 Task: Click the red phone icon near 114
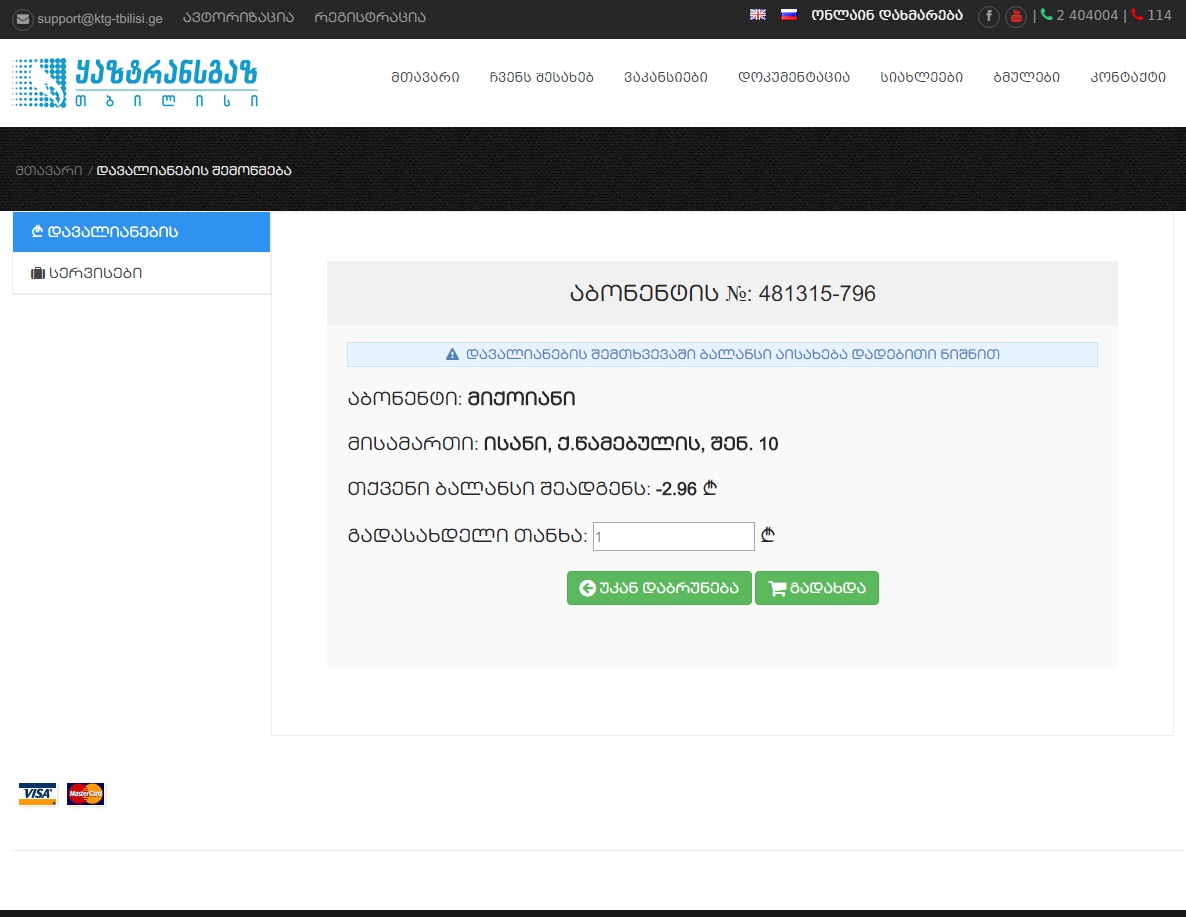click(1137, 14)
